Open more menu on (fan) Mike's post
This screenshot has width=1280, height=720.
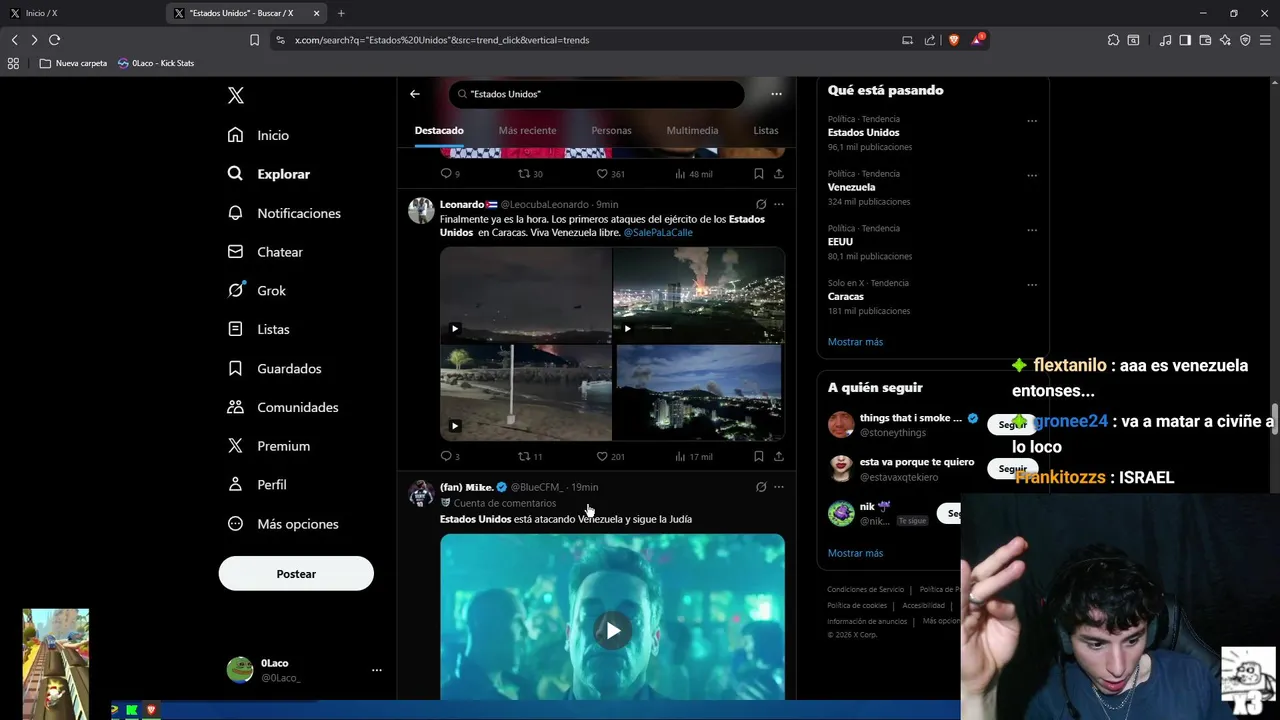click(779, 487)
